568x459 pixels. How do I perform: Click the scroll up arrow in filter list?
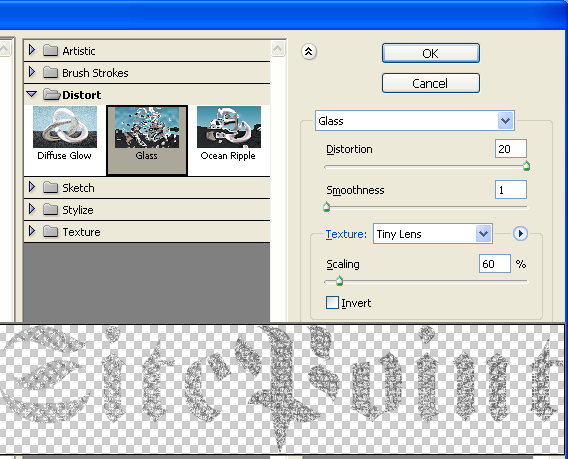[x=278, y=49]
